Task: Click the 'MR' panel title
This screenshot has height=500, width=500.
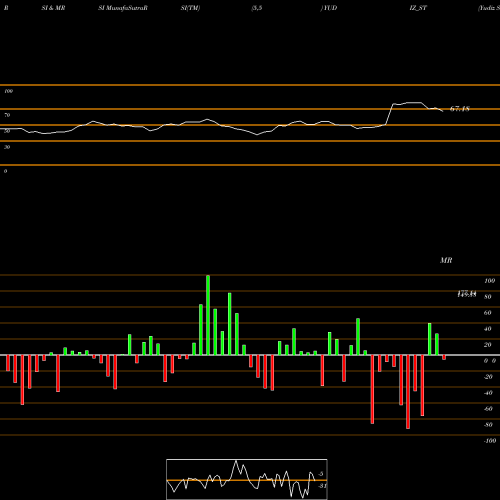Action: [446, 260]
